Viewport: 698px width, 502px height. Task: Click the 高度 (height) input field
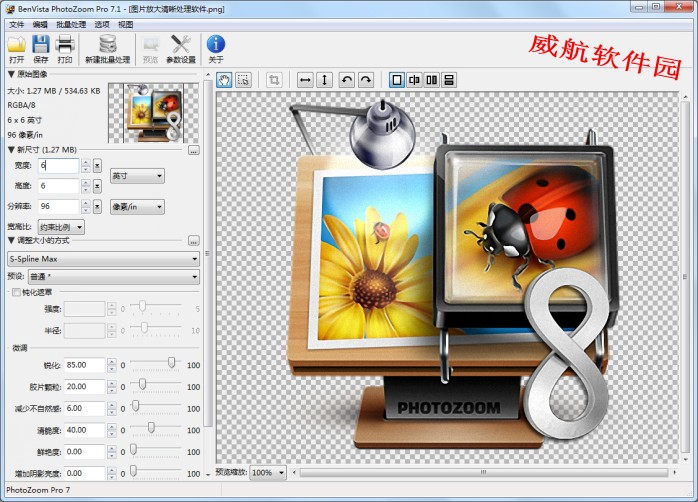click(x=59, y=186)
